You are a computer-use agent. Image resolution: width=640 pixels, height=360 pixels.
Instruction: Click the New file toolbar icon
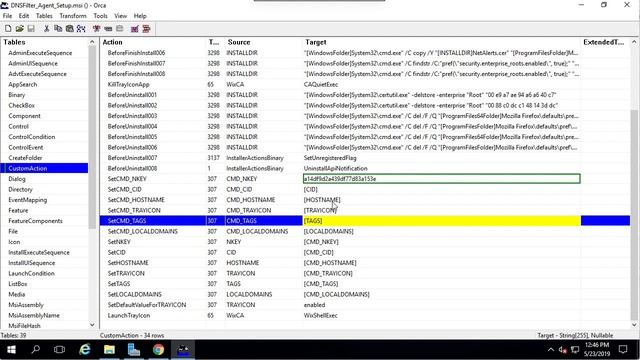8,29
